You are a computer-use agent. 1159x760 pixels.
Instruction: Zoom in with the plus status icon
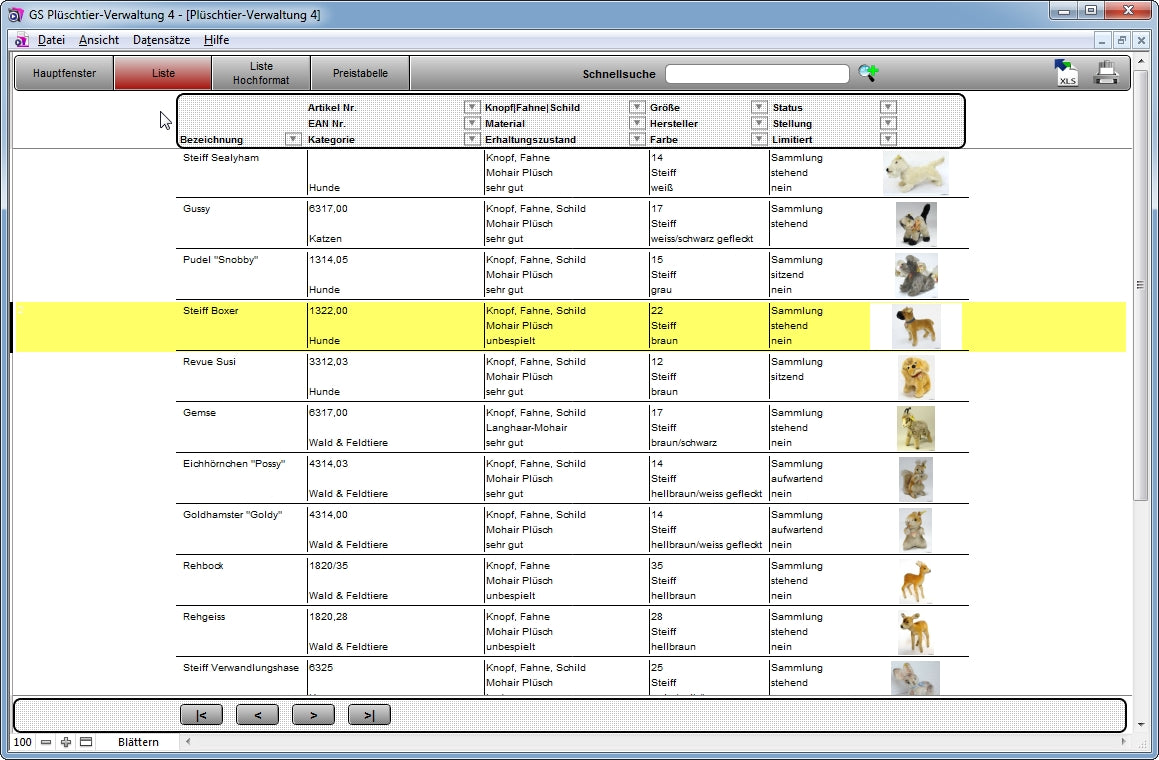click(66, 742)
